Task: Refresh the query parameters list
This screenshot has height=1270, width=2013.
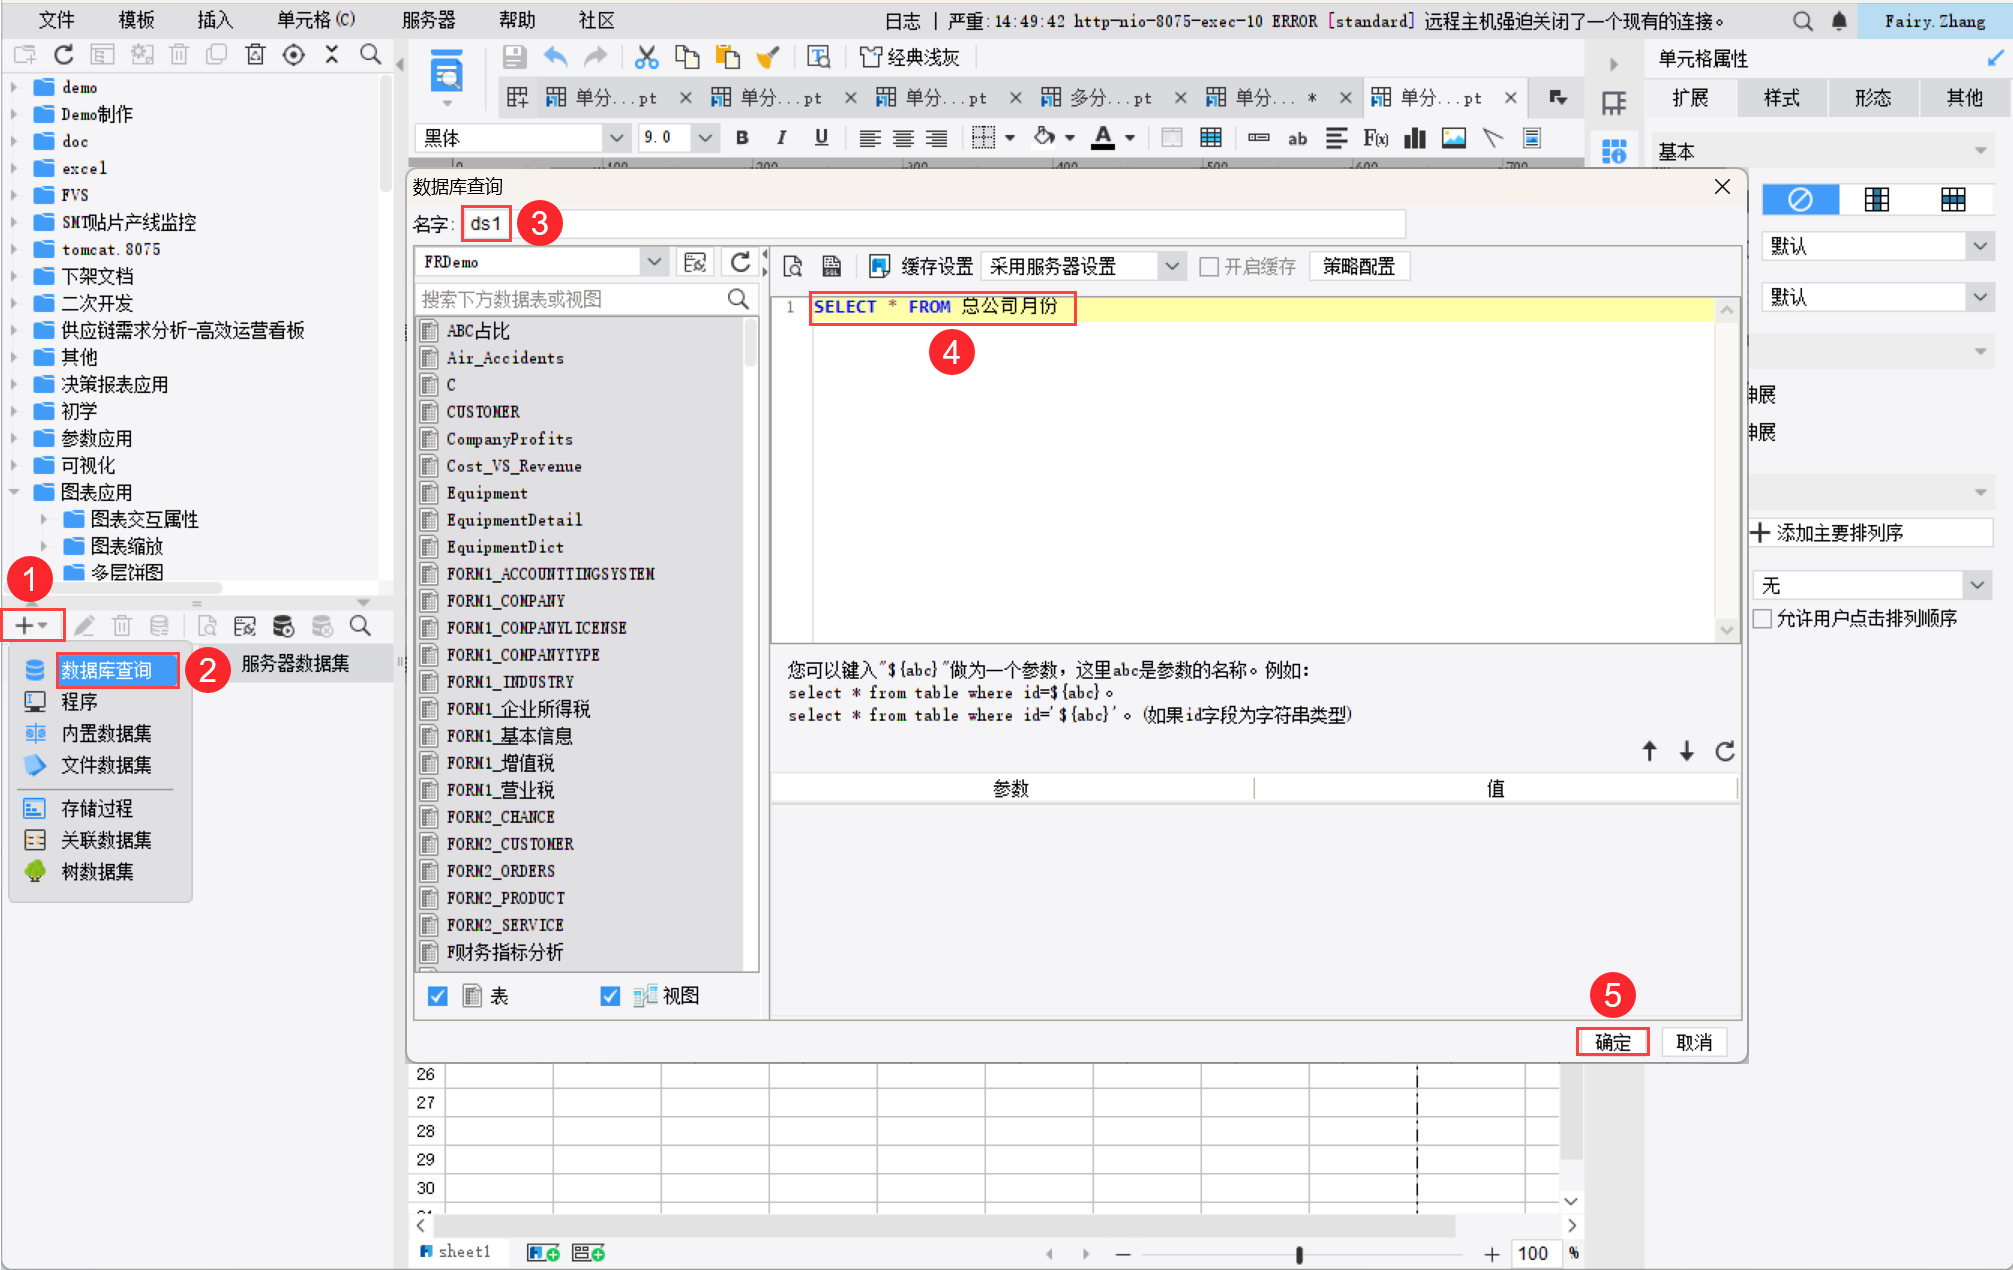Action: [1725, 751]
